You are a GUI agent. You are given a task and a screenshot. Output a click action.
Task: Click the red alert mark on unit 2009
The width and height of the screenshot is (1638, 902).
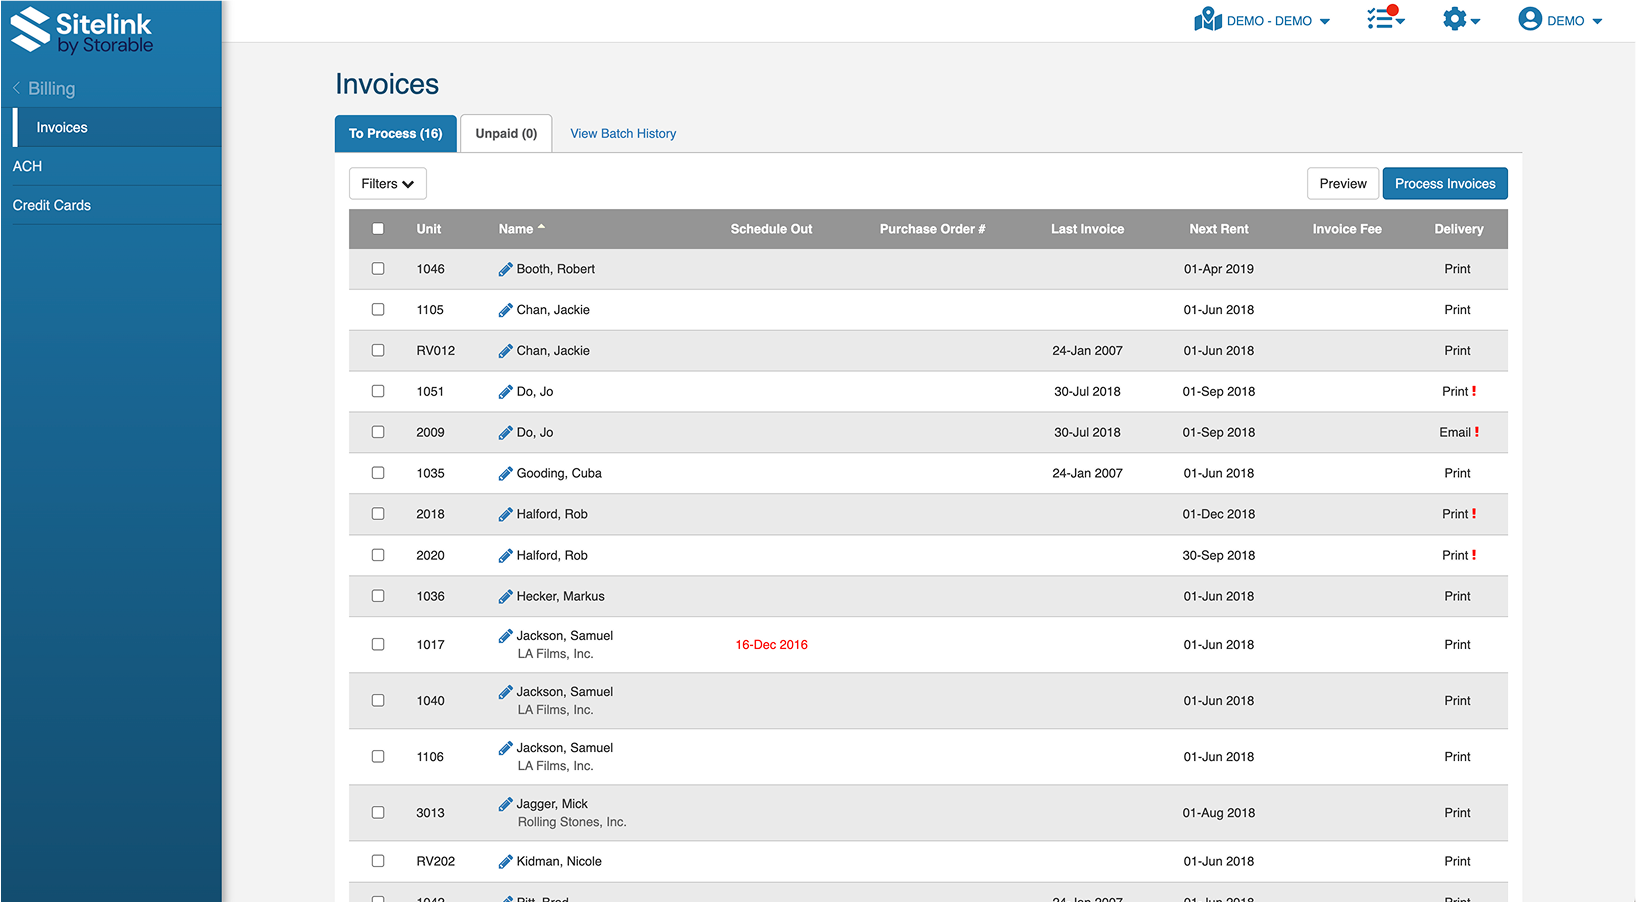click(1477, 433)
